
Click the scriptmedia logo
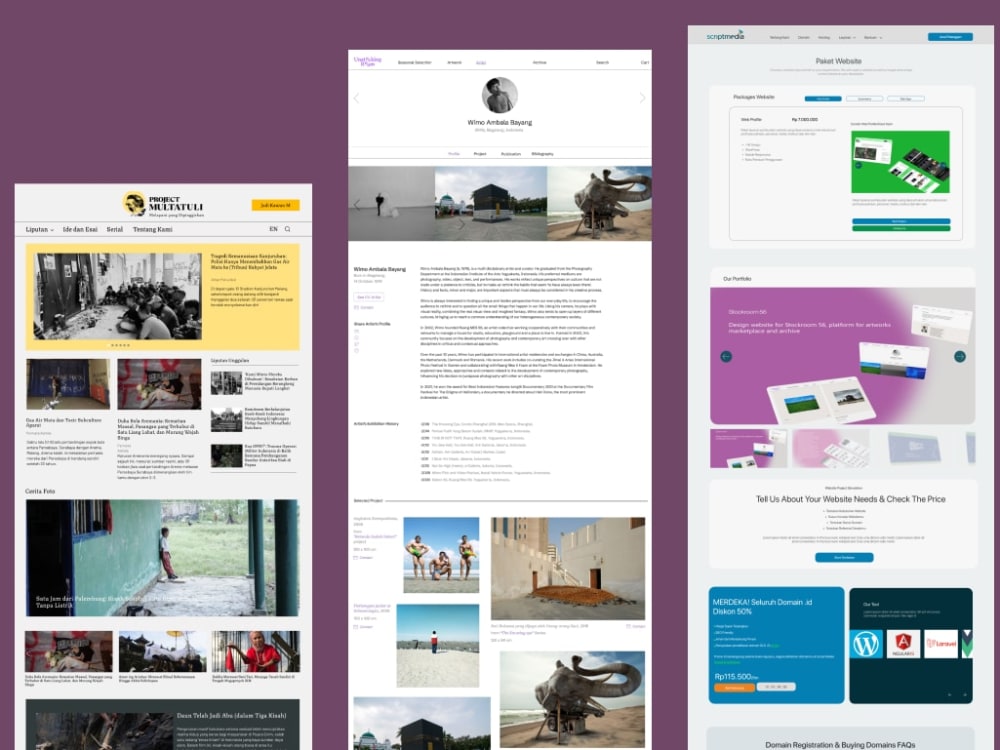click(x=726, y=35)
